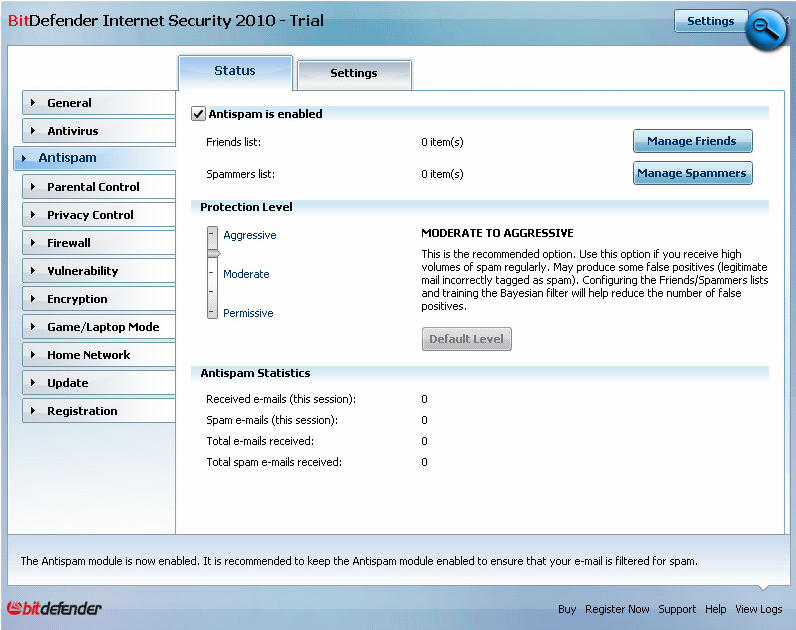The image size is (796, 630).
Task: Click the protection level slider handle
Action: tap(213, 254)
